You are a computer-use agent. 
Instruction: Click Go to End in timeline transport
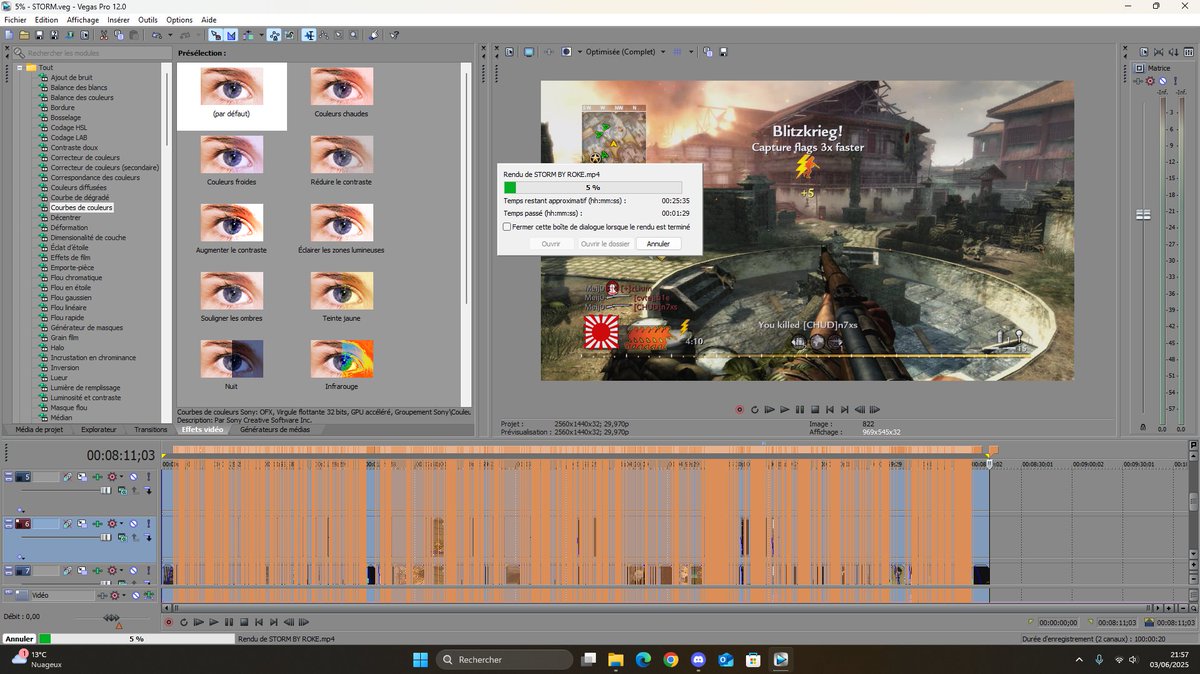point(274,622)
